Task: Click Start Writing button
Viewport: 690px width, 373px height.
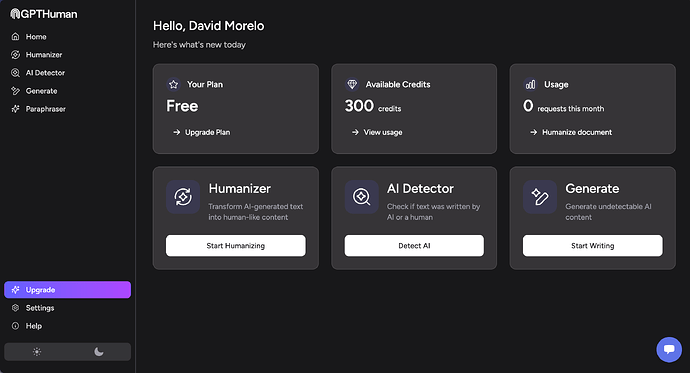Action: [592, 245]
